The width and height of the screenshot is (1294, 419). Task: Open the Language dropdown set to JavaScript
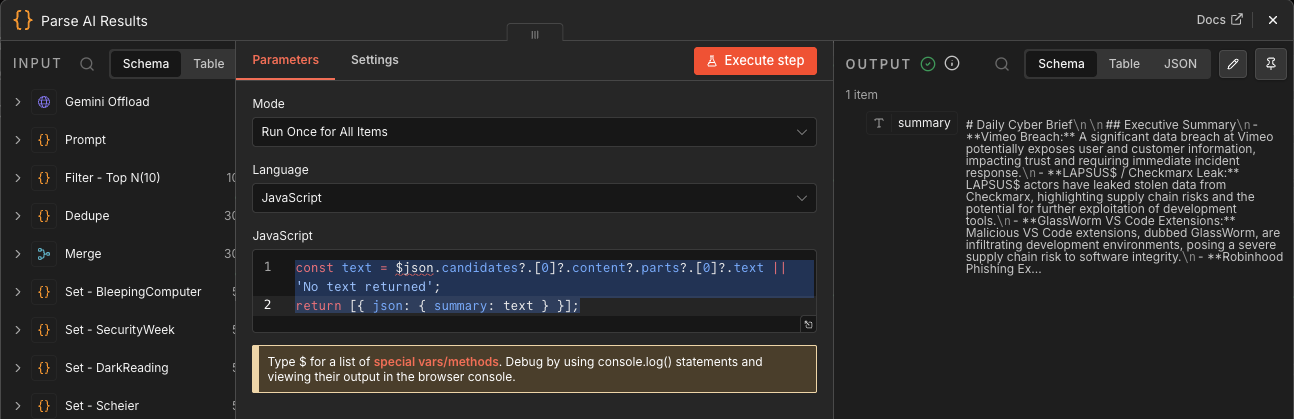tap(534, 198)
